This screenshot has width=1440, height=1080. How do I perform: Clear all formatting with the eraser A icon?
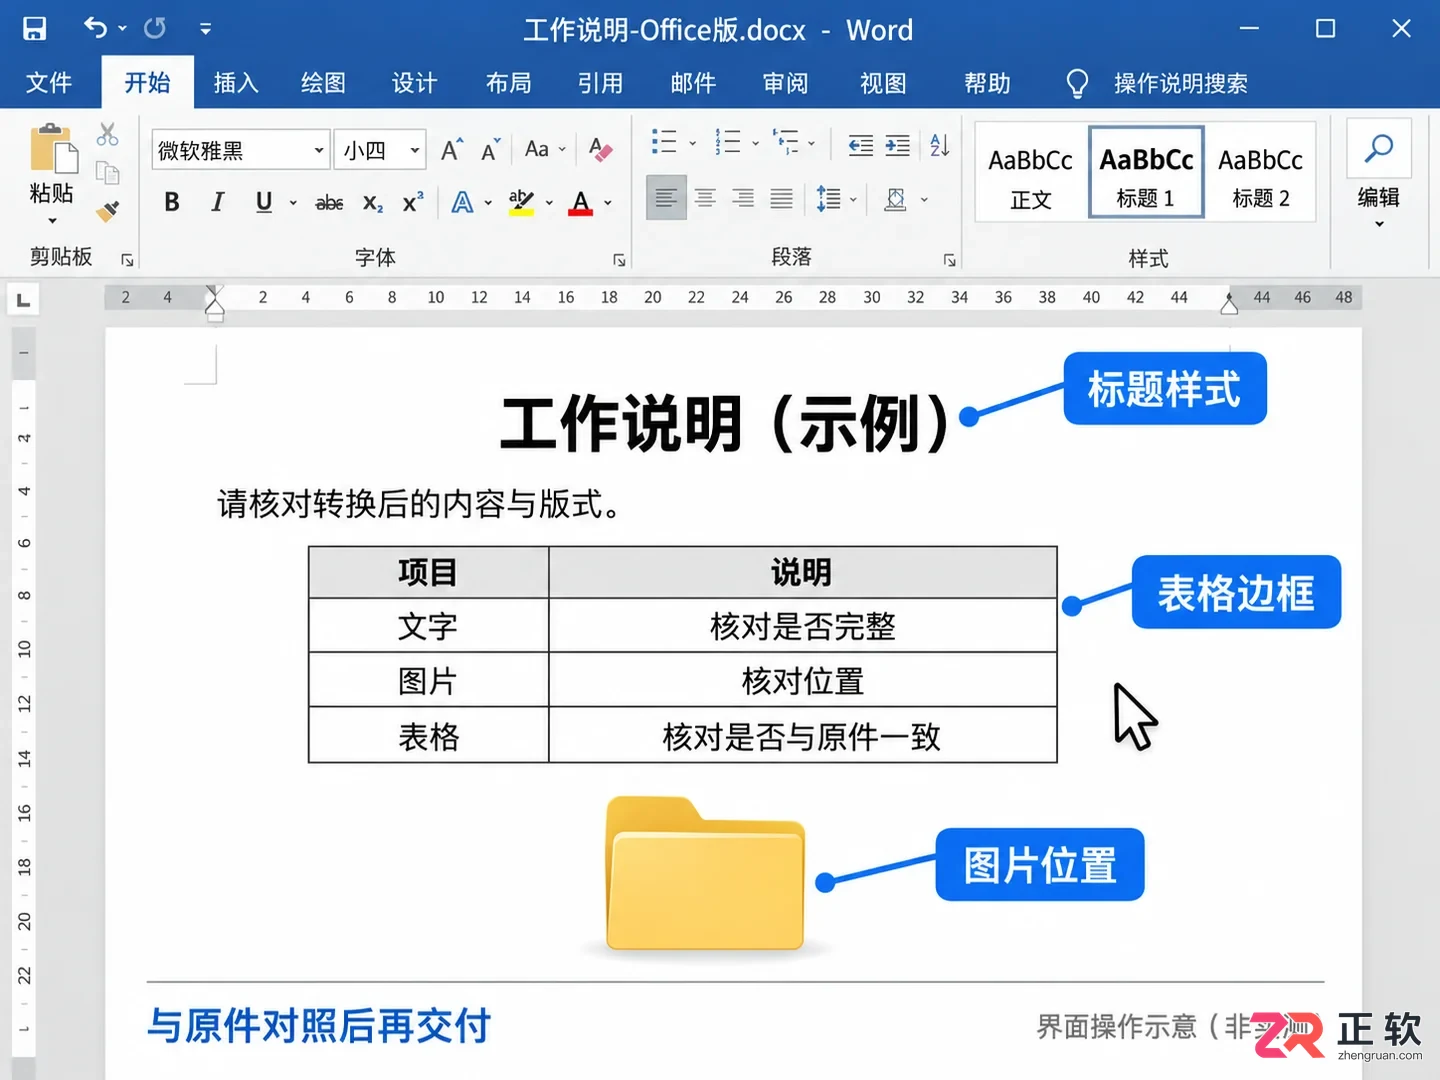point(600,150)
